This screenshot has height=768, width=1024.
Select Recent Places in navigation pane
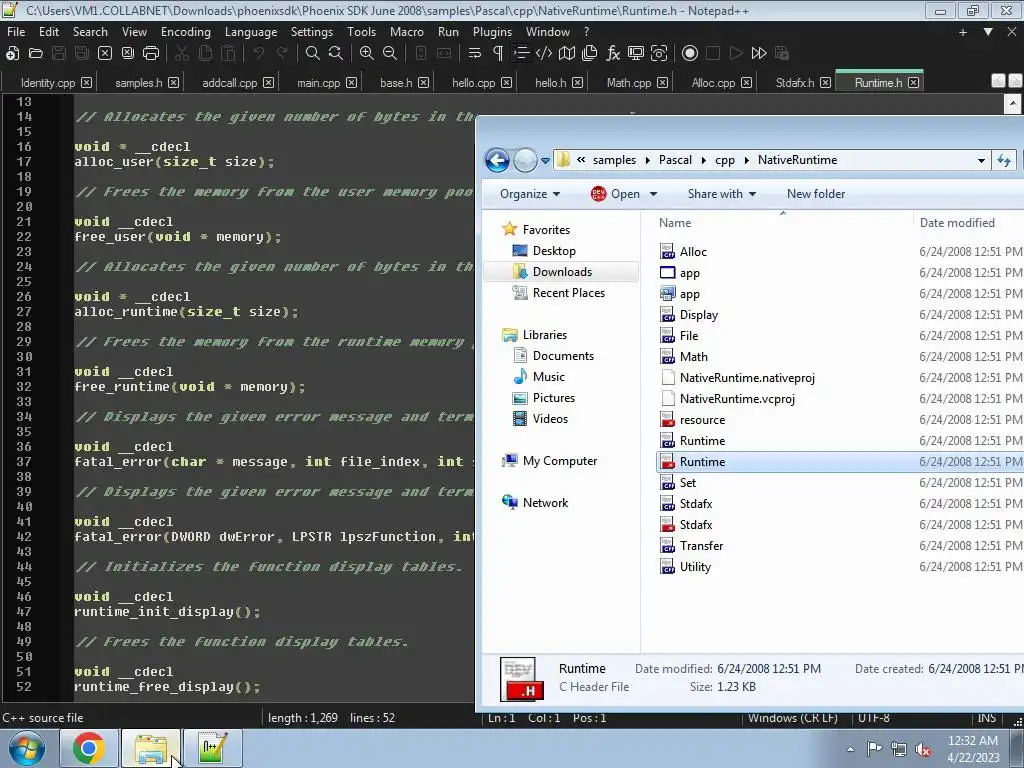(x=568, y=293)
